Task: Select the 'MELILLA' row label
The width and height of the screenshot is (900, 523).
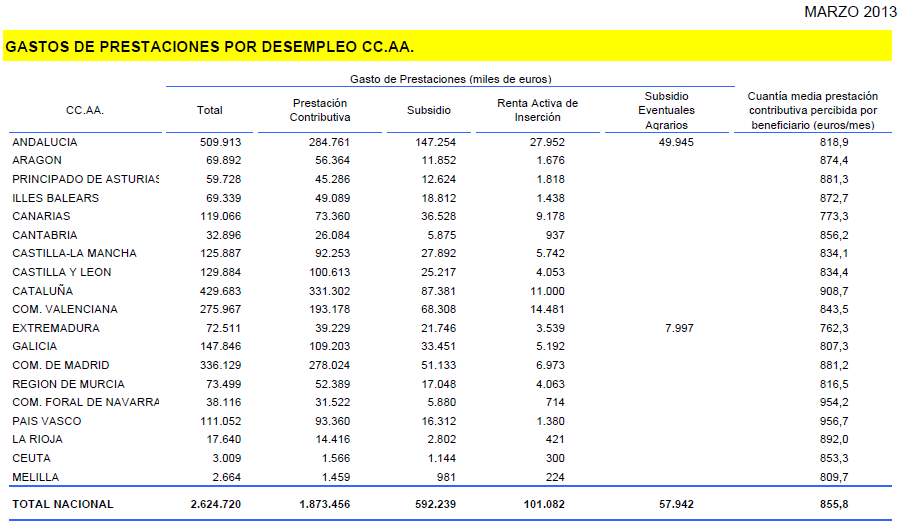Action: [x=36, y=477]
